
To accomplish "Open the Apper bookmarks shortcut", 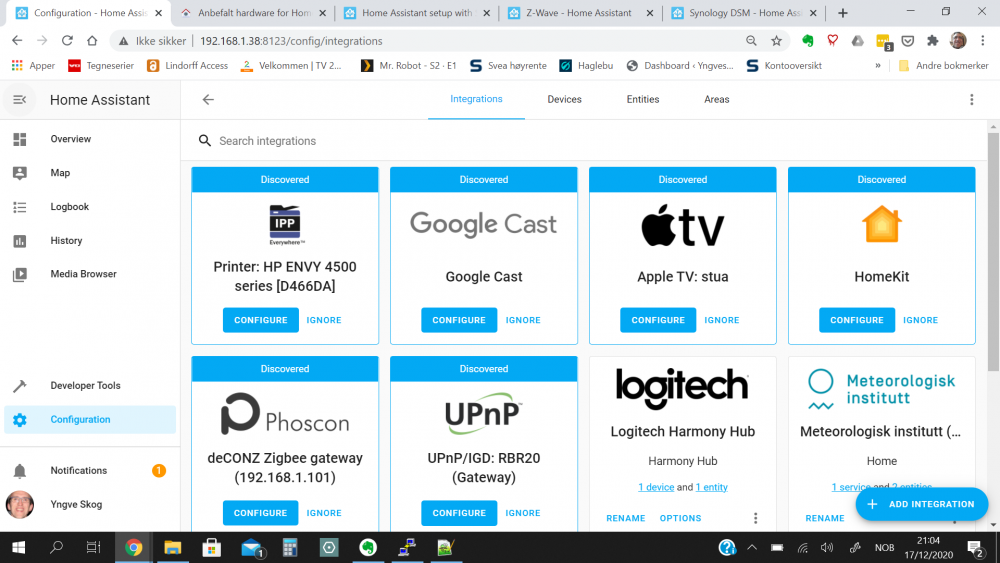I will point(33,66).
